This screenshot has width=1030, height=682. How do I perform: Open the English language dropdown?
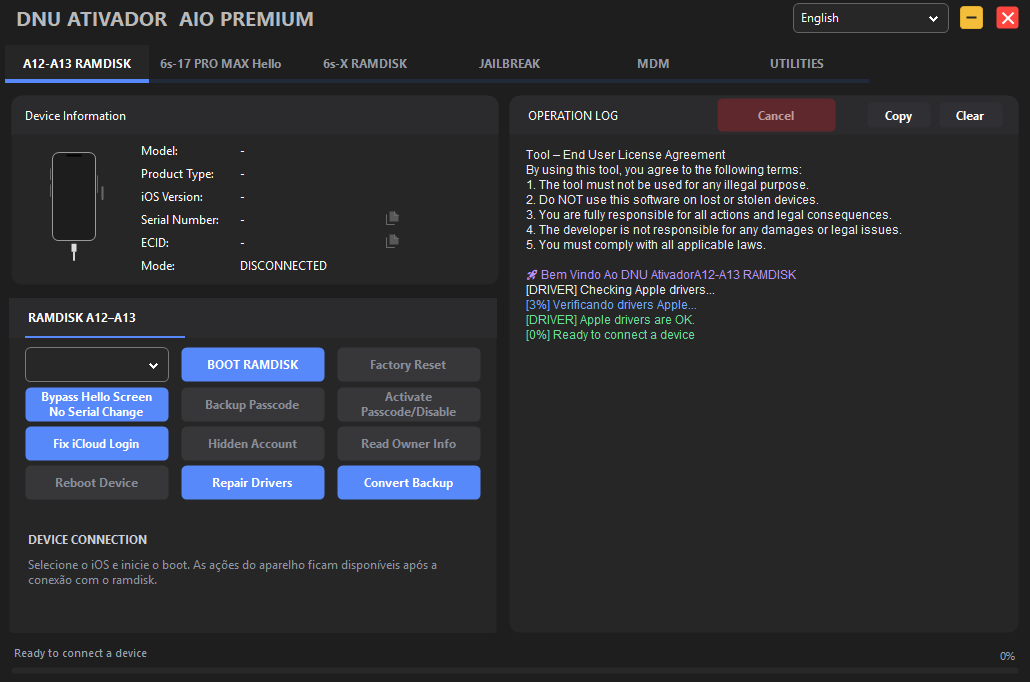coord(870,18)
